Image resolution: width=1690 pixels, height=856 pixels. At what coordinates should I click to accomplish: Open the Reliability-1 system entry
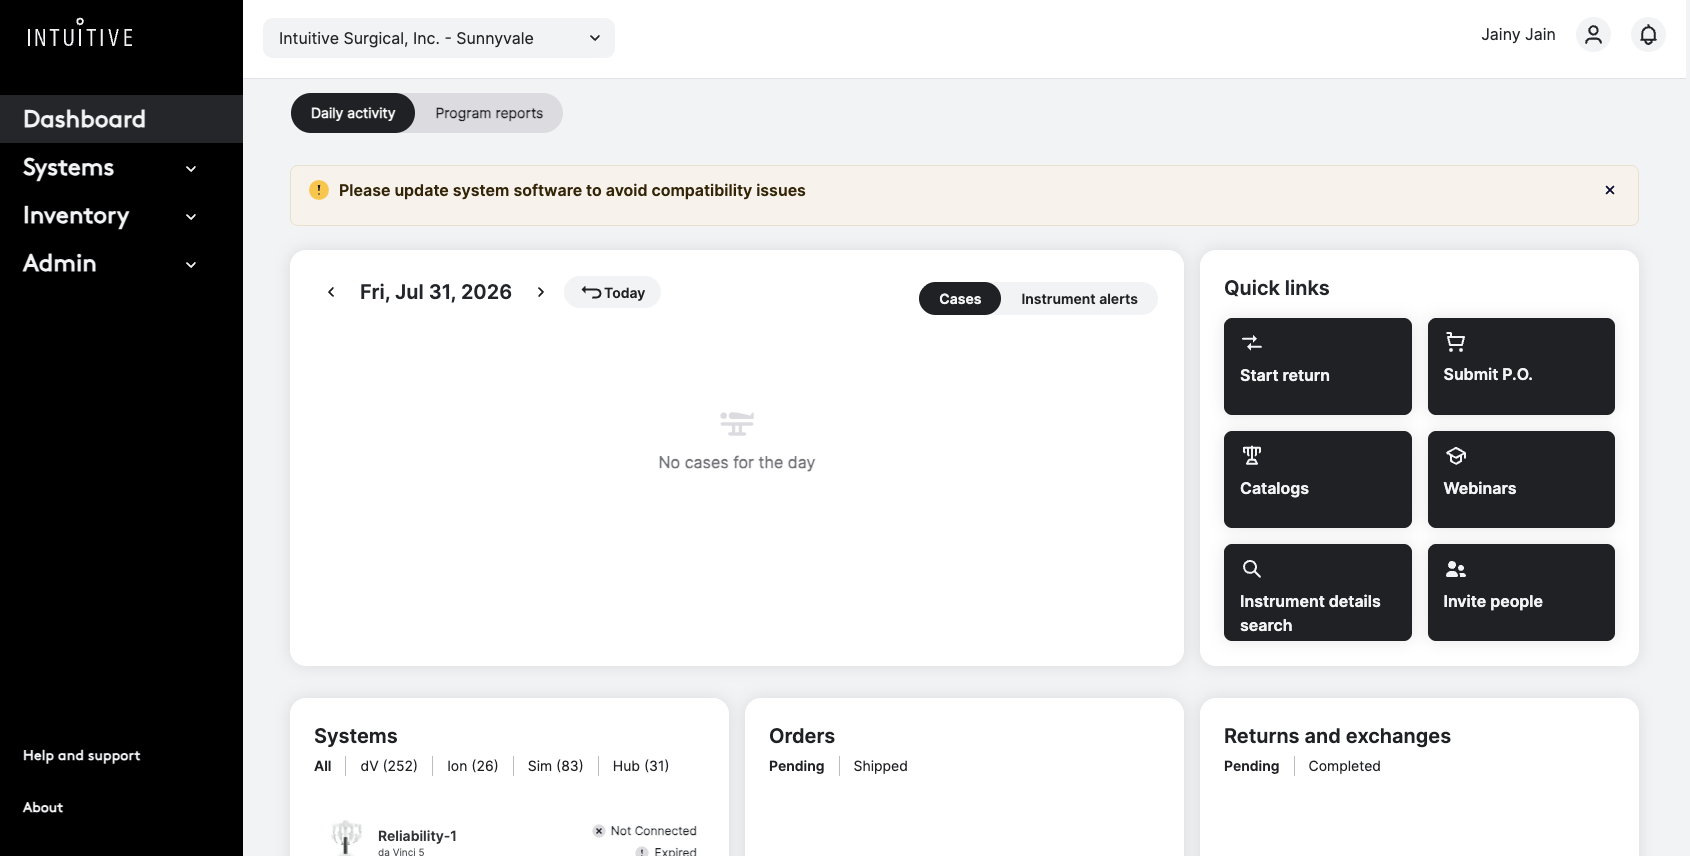417,836
